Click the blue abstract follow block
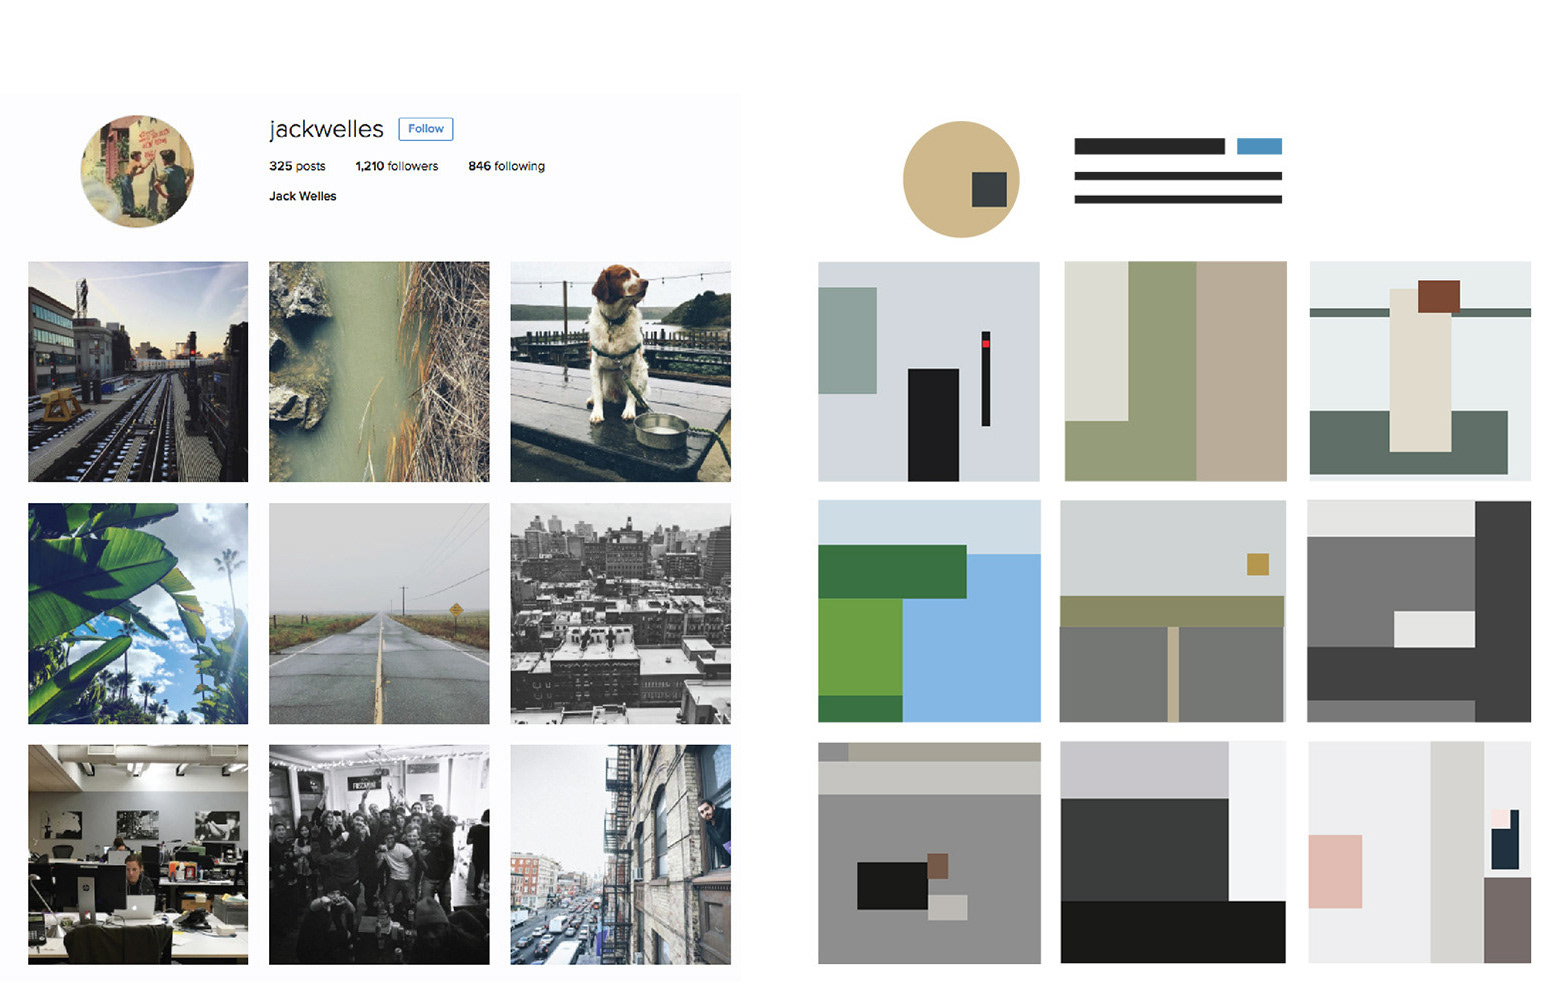This screenshot has width=1561, height=995. 1259,146
